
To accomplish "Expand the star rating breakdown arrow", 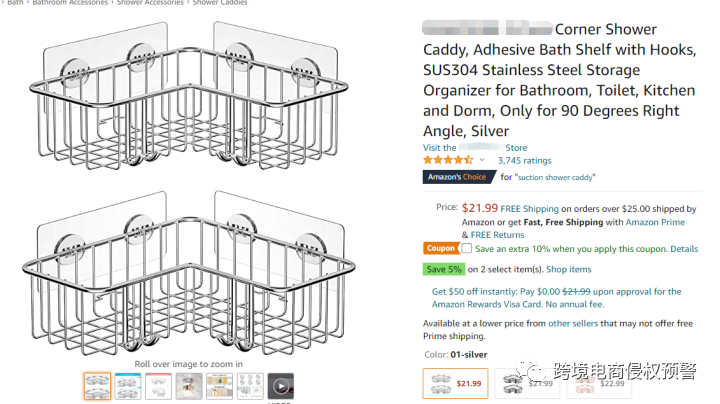I will click(482, 160).
